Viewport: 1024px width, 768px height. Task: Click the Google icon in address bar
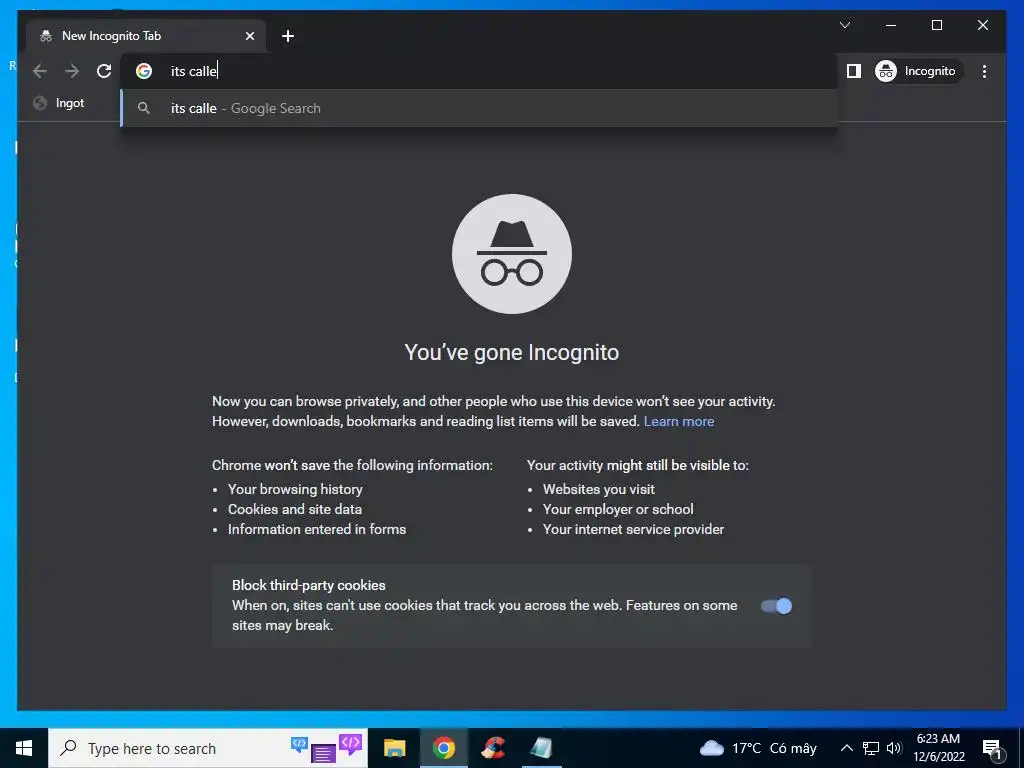pos(144,71)
